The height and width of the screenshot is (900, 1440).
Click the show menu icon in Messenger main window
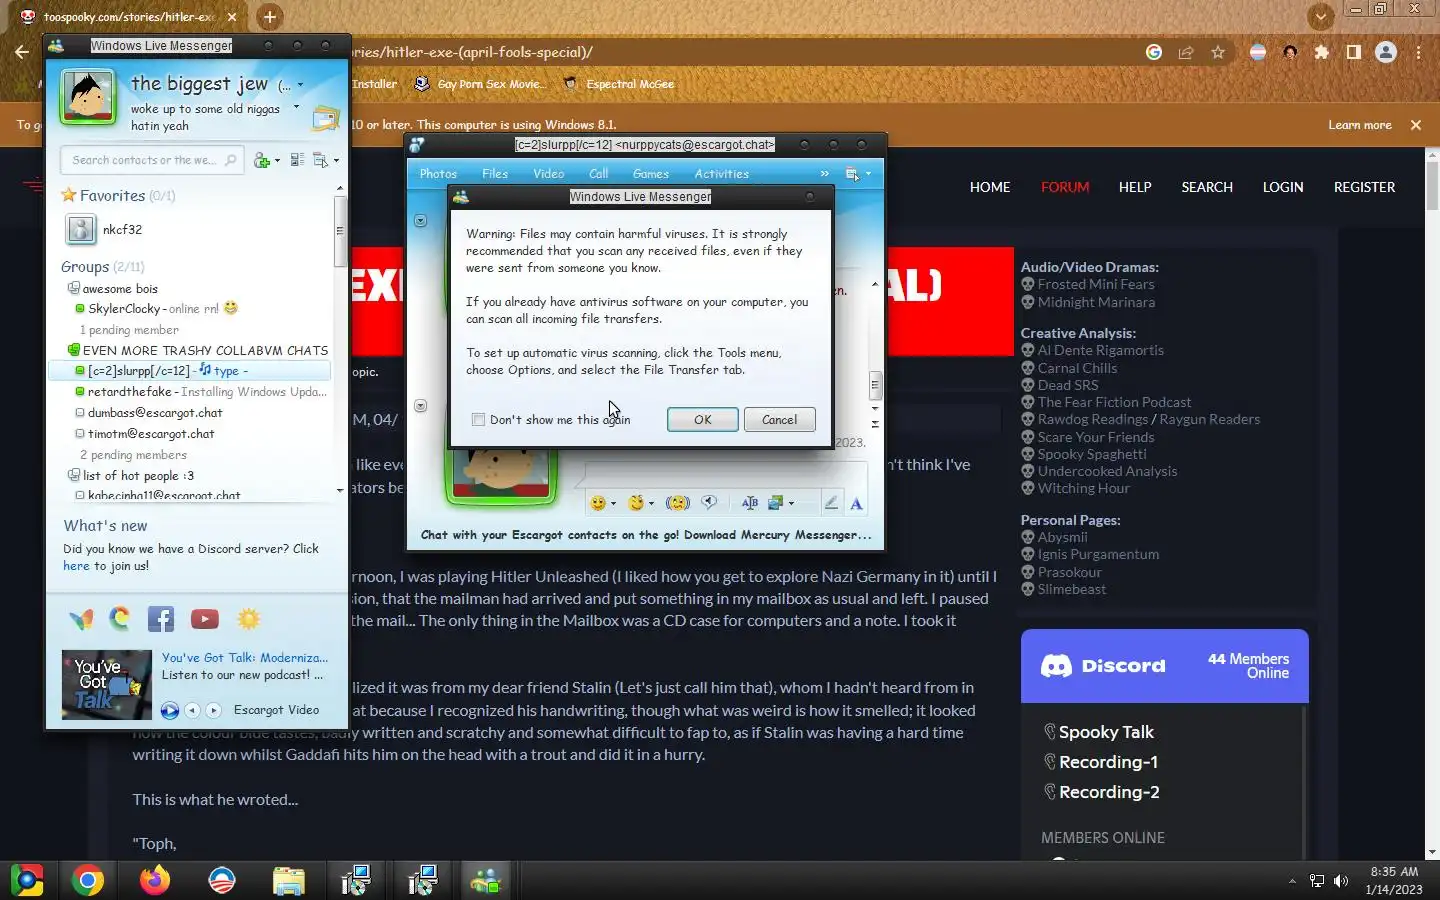point(321,160)
